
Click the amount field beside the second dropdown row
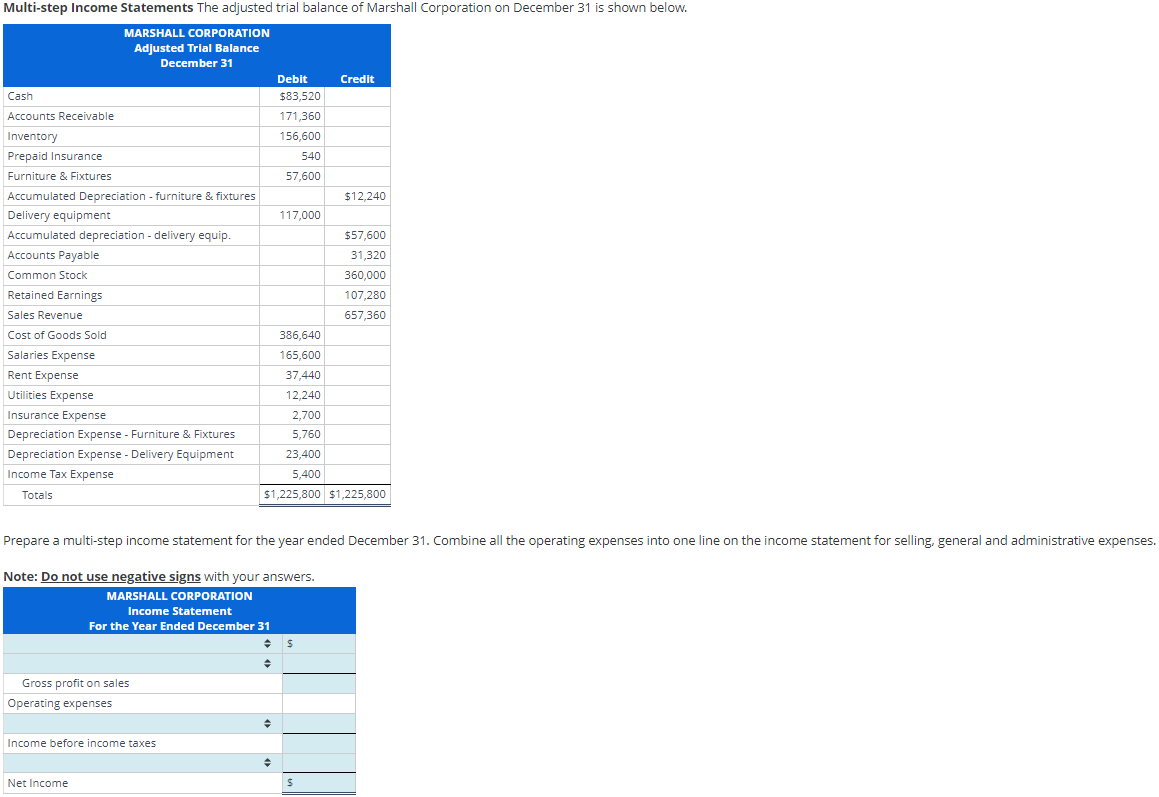point(317,661)
